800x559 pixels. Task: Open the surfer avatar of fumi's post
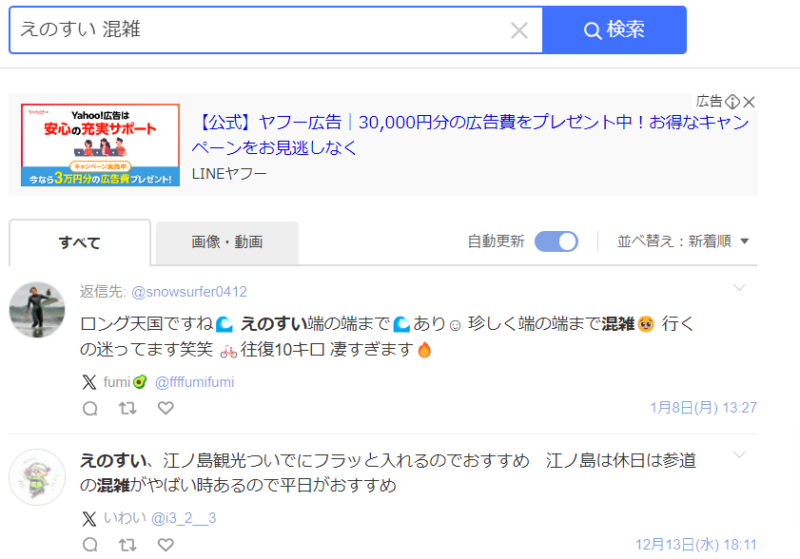tap(37, 310)
